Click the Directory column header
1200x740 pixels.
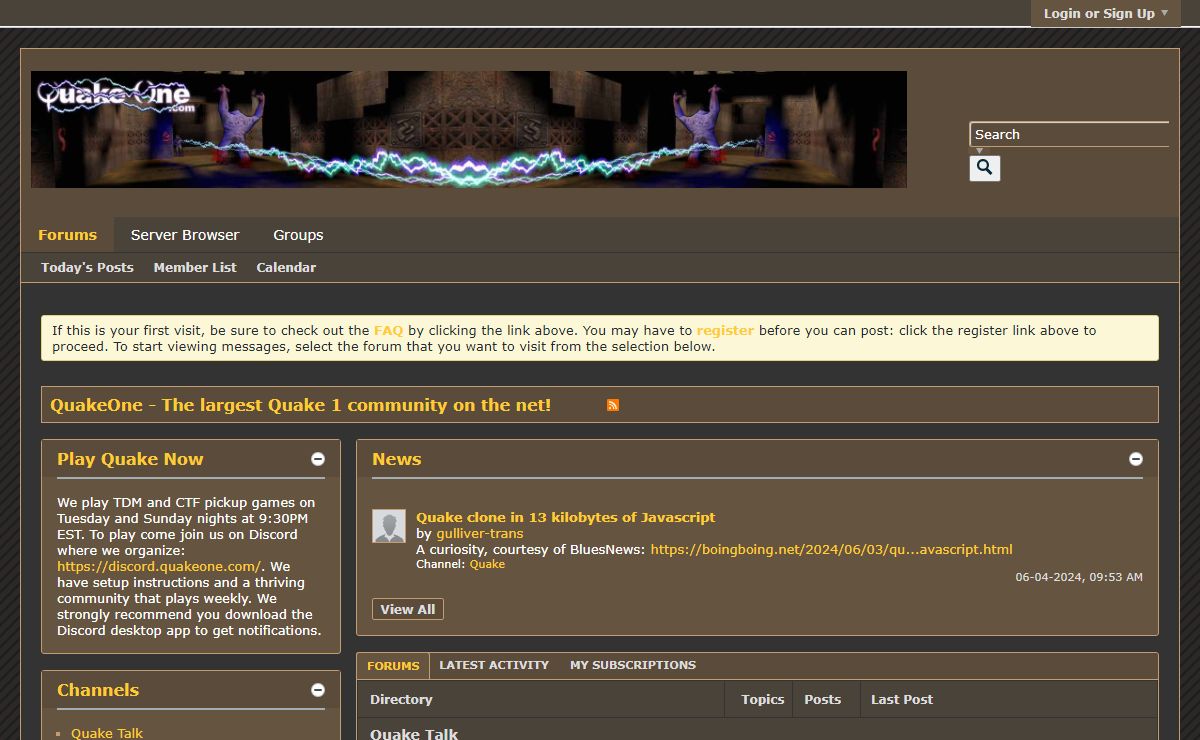tap(401, 699)
